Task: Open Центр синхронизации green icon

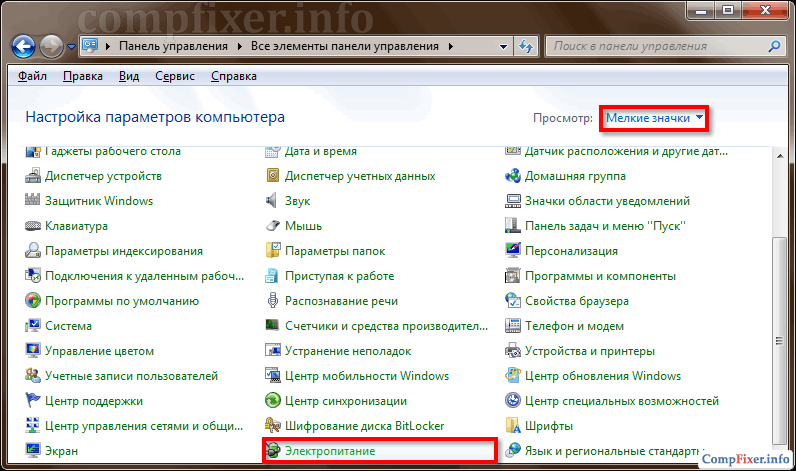Action: point(273,400)
